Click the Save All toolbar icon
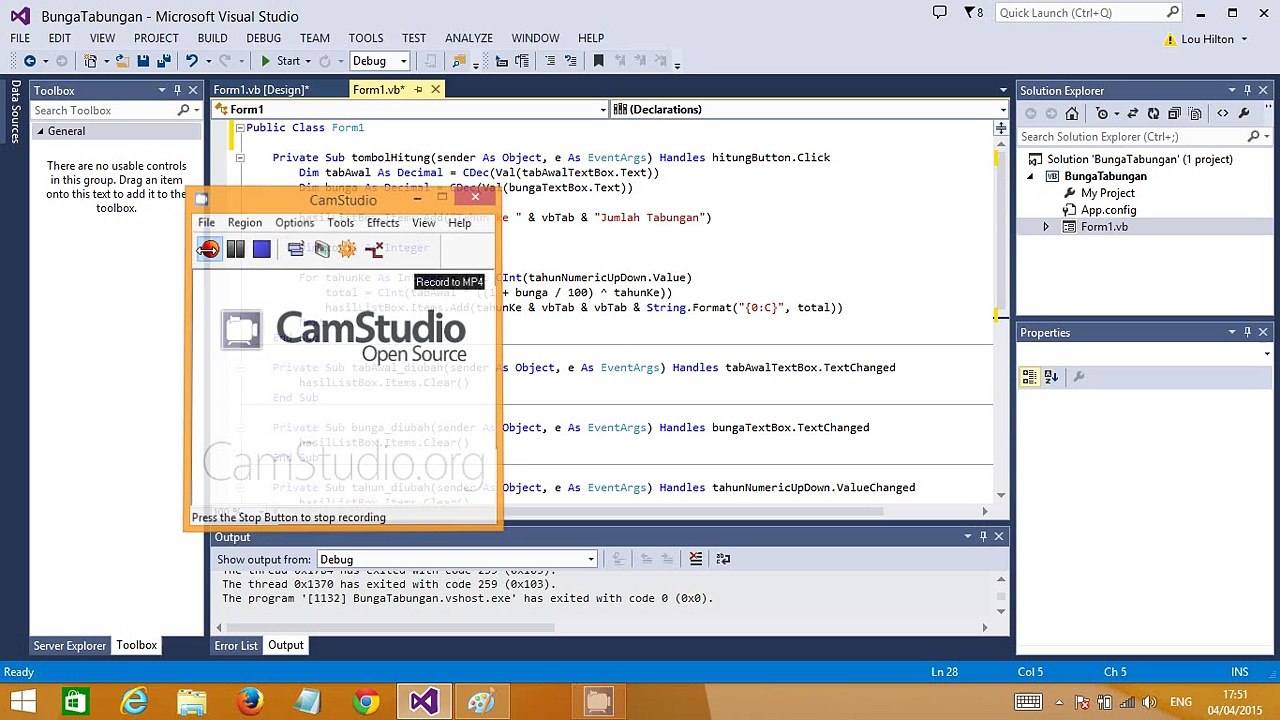Screen dimensions: 1280x720 164,61
